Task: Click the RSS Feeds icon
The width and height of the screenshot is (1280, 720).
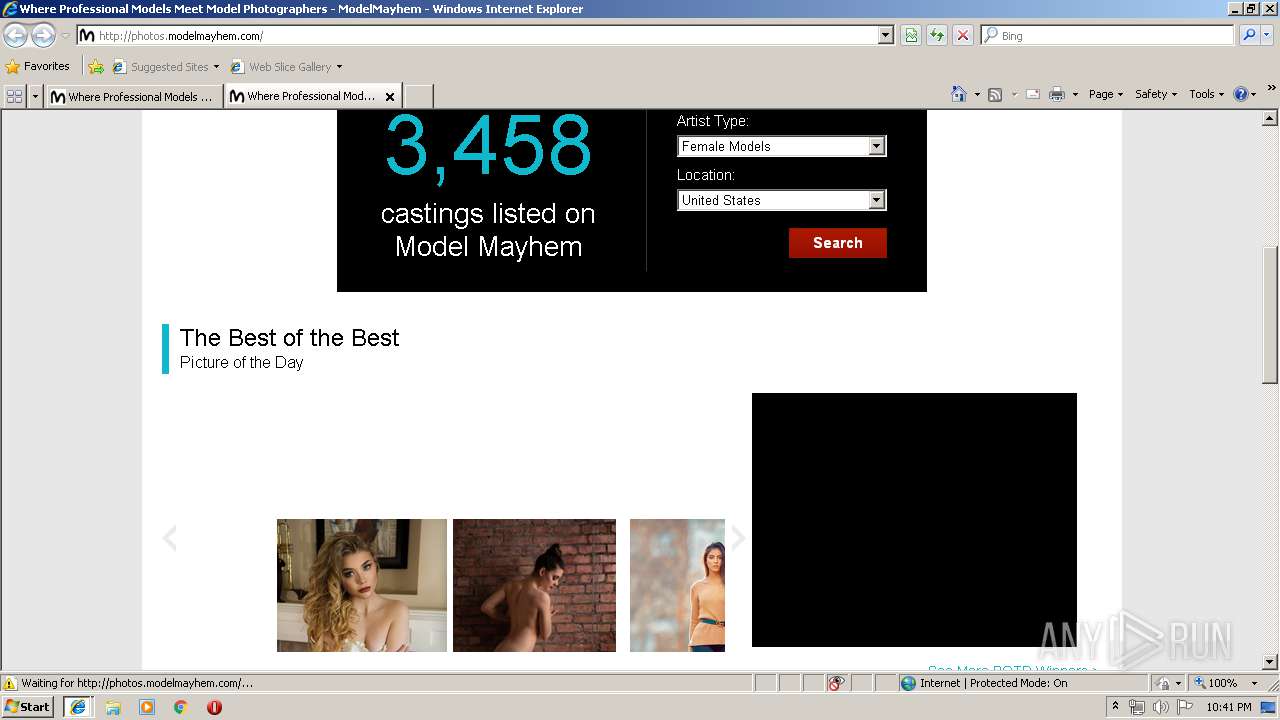Action: click(x=995, y=94)
